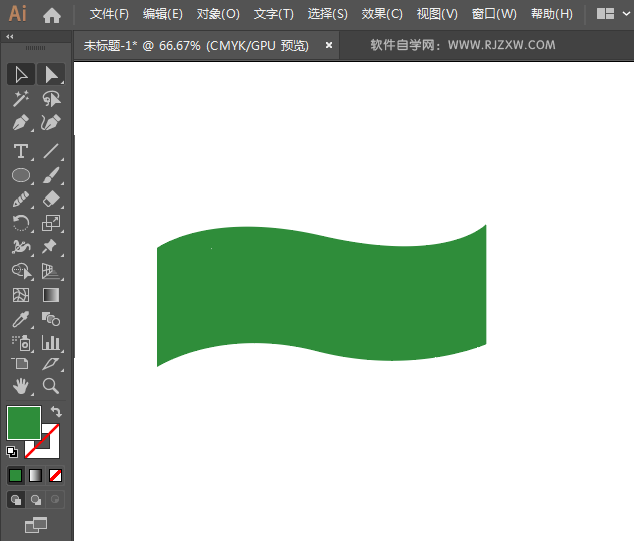The width and height of the screenshot is (634, 541).
Task: Select the Pen tool
Action: [21, 123]
